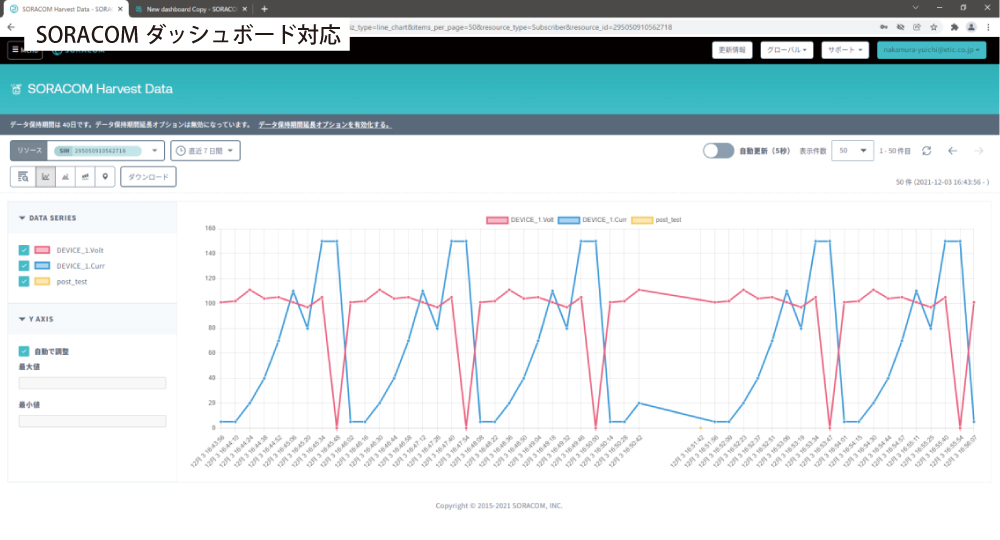Open the browser extensions puzzle icon

click(954, 27)
